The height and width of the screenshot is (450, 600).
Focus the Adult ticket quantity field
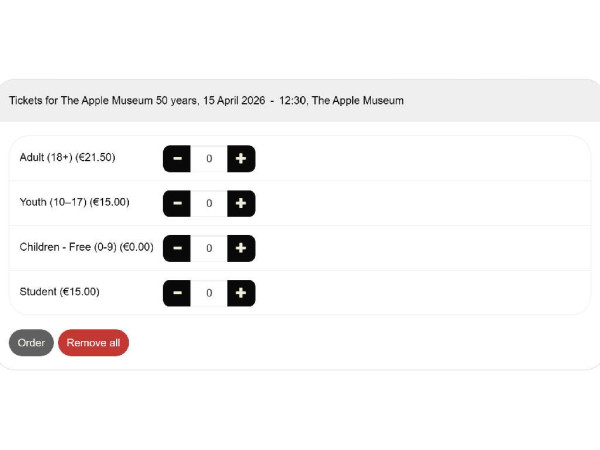click(209, 158)
